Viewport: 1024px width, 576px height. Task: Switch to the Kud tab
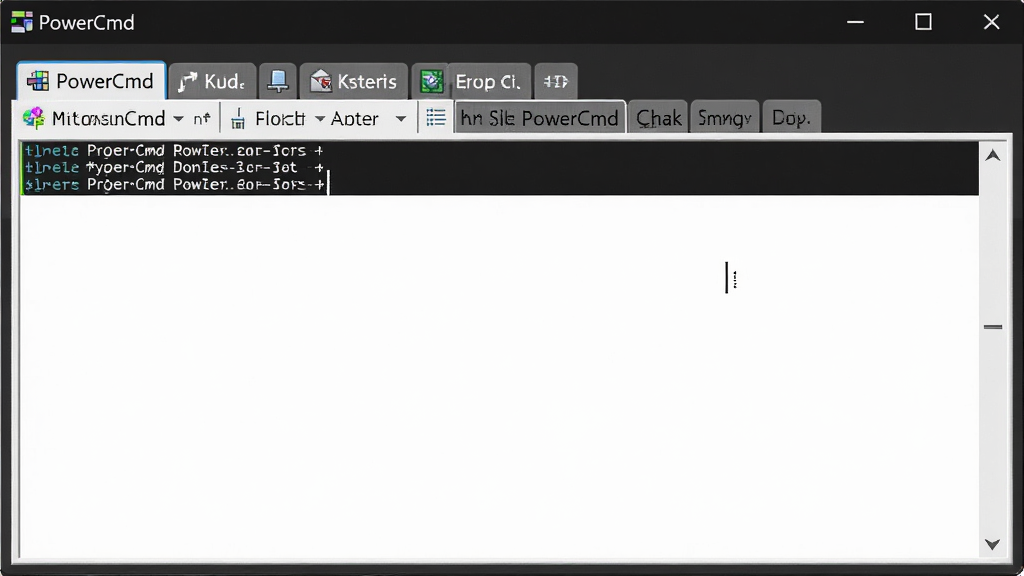[212, 82]
